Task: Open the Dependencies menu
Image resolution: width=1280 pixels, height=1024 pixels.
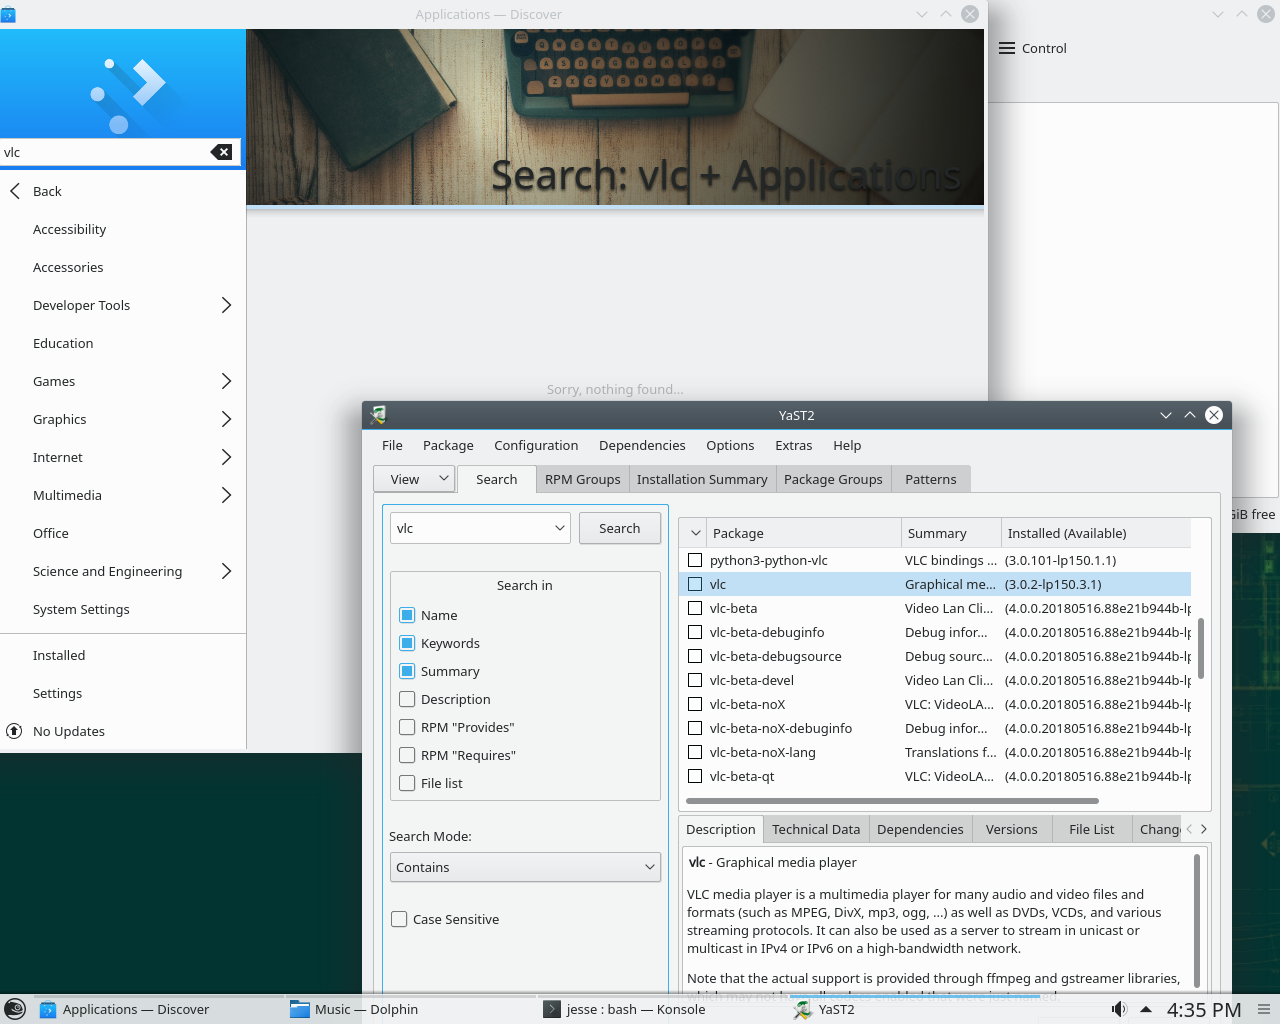Action: point(642,445)
